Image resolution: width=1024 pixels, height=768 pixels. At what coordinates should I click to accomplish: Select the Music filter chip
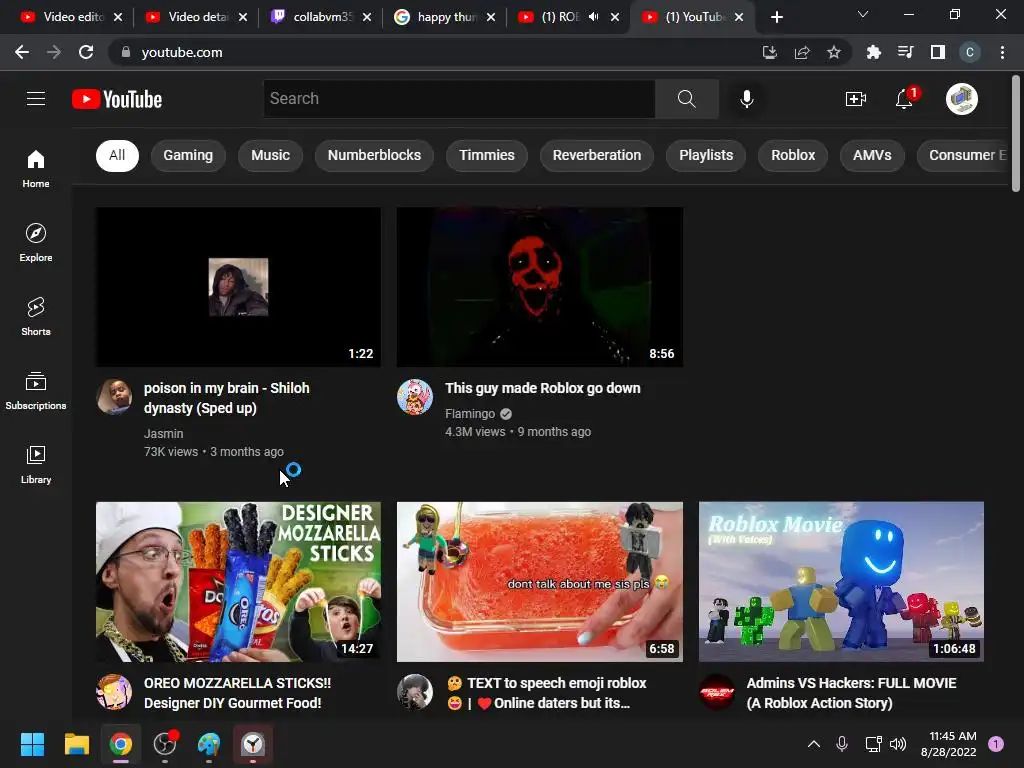click(270, 155)
